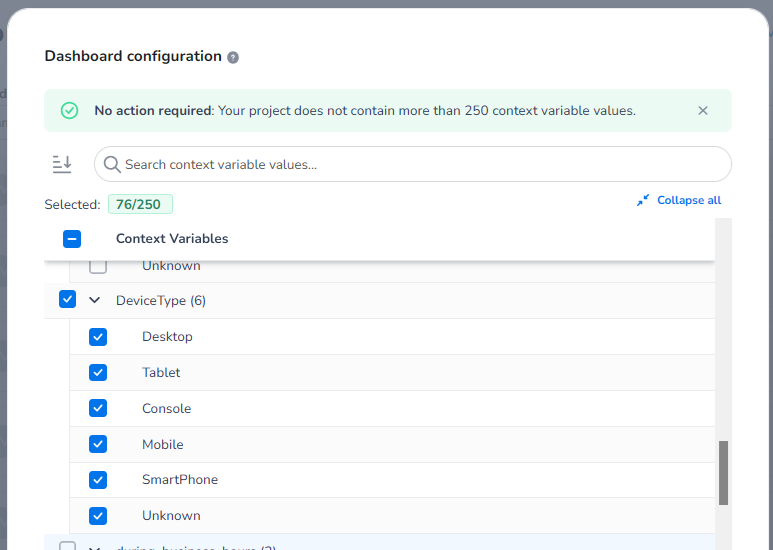Image resolution: width=773 pixels, height=550 pixels.
Task: Click the magnifier search icon
Action: click(x=112, y=164)
